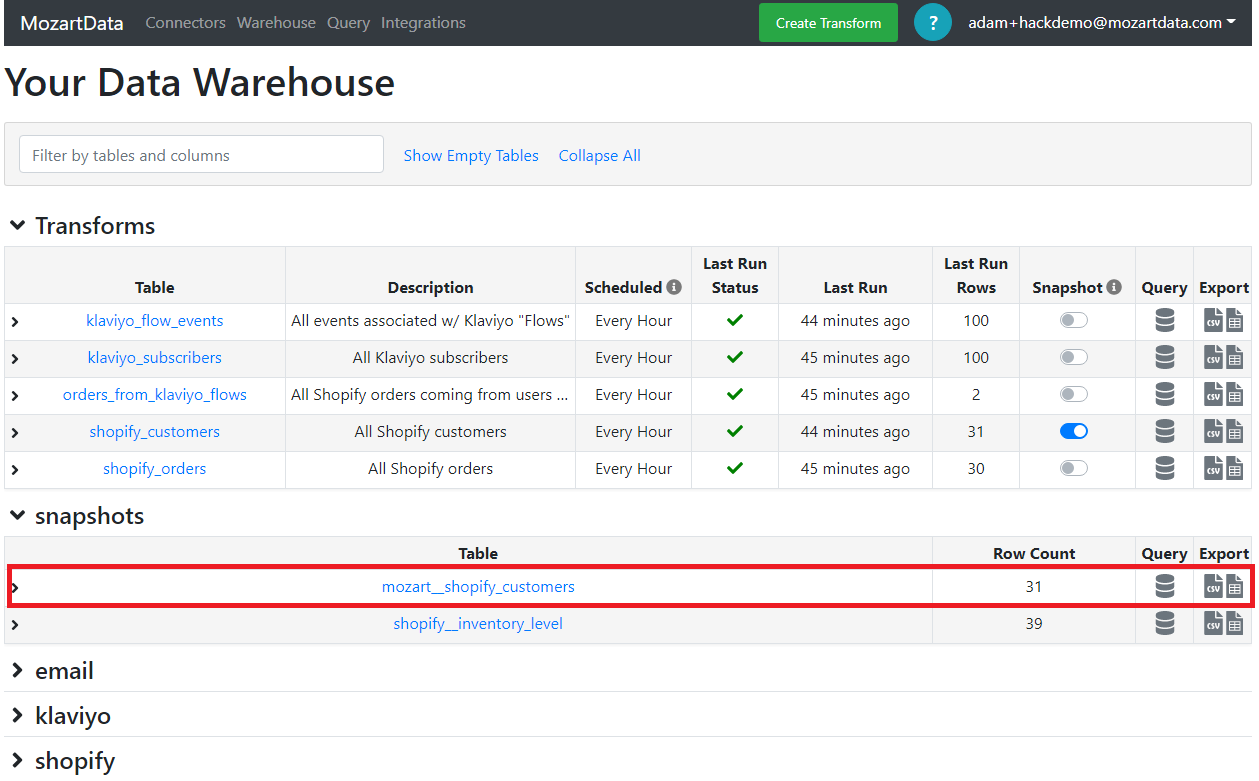The width and height of the screenshot is (1259, 781).
Task: Export shopify__inventory_level to spreadsheet
Action: (1235, 624)
